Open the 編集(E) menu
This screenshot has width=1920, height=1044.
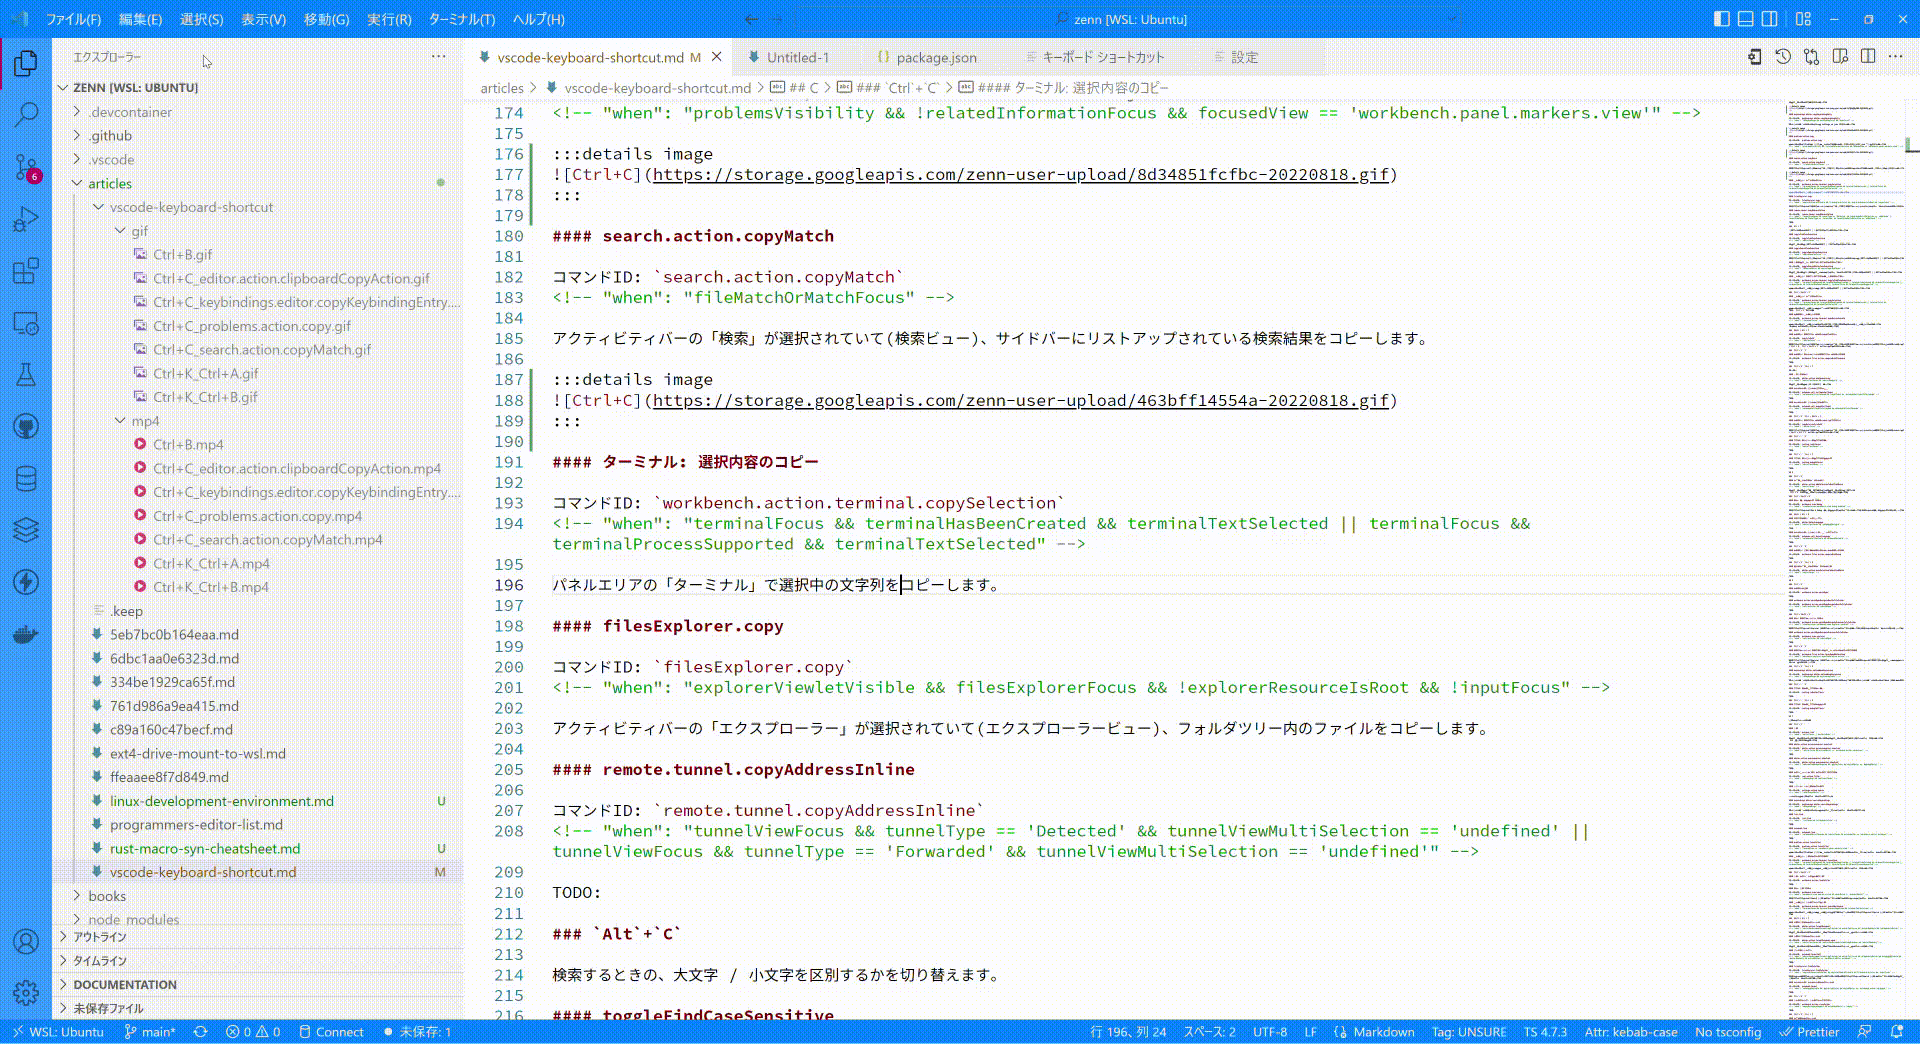(x=140, y=19)
